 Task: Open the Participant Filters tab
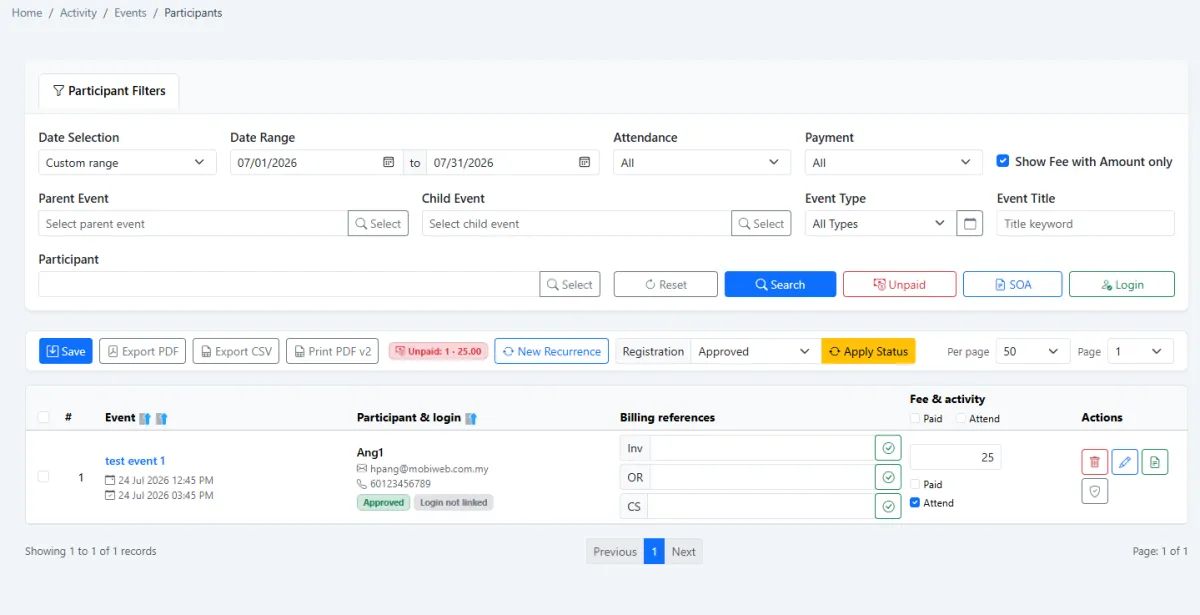click(109, 90)
